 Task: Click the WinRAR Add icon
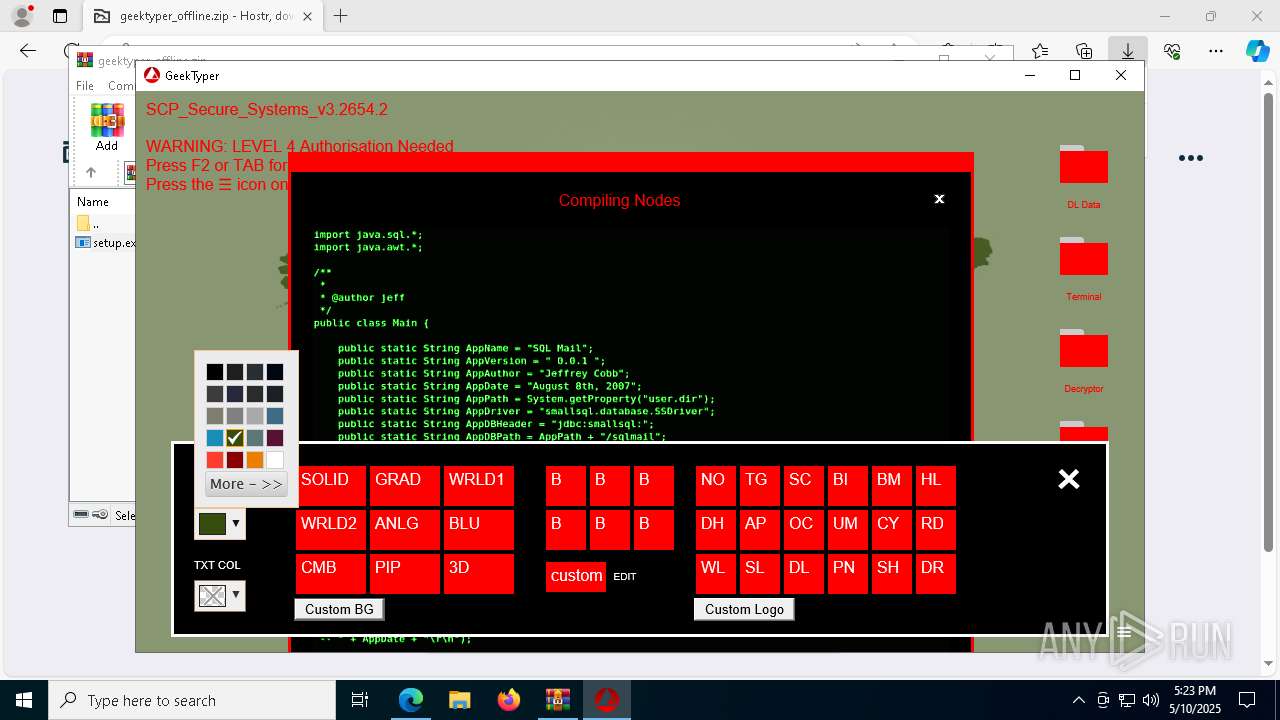tap(107, 127)
